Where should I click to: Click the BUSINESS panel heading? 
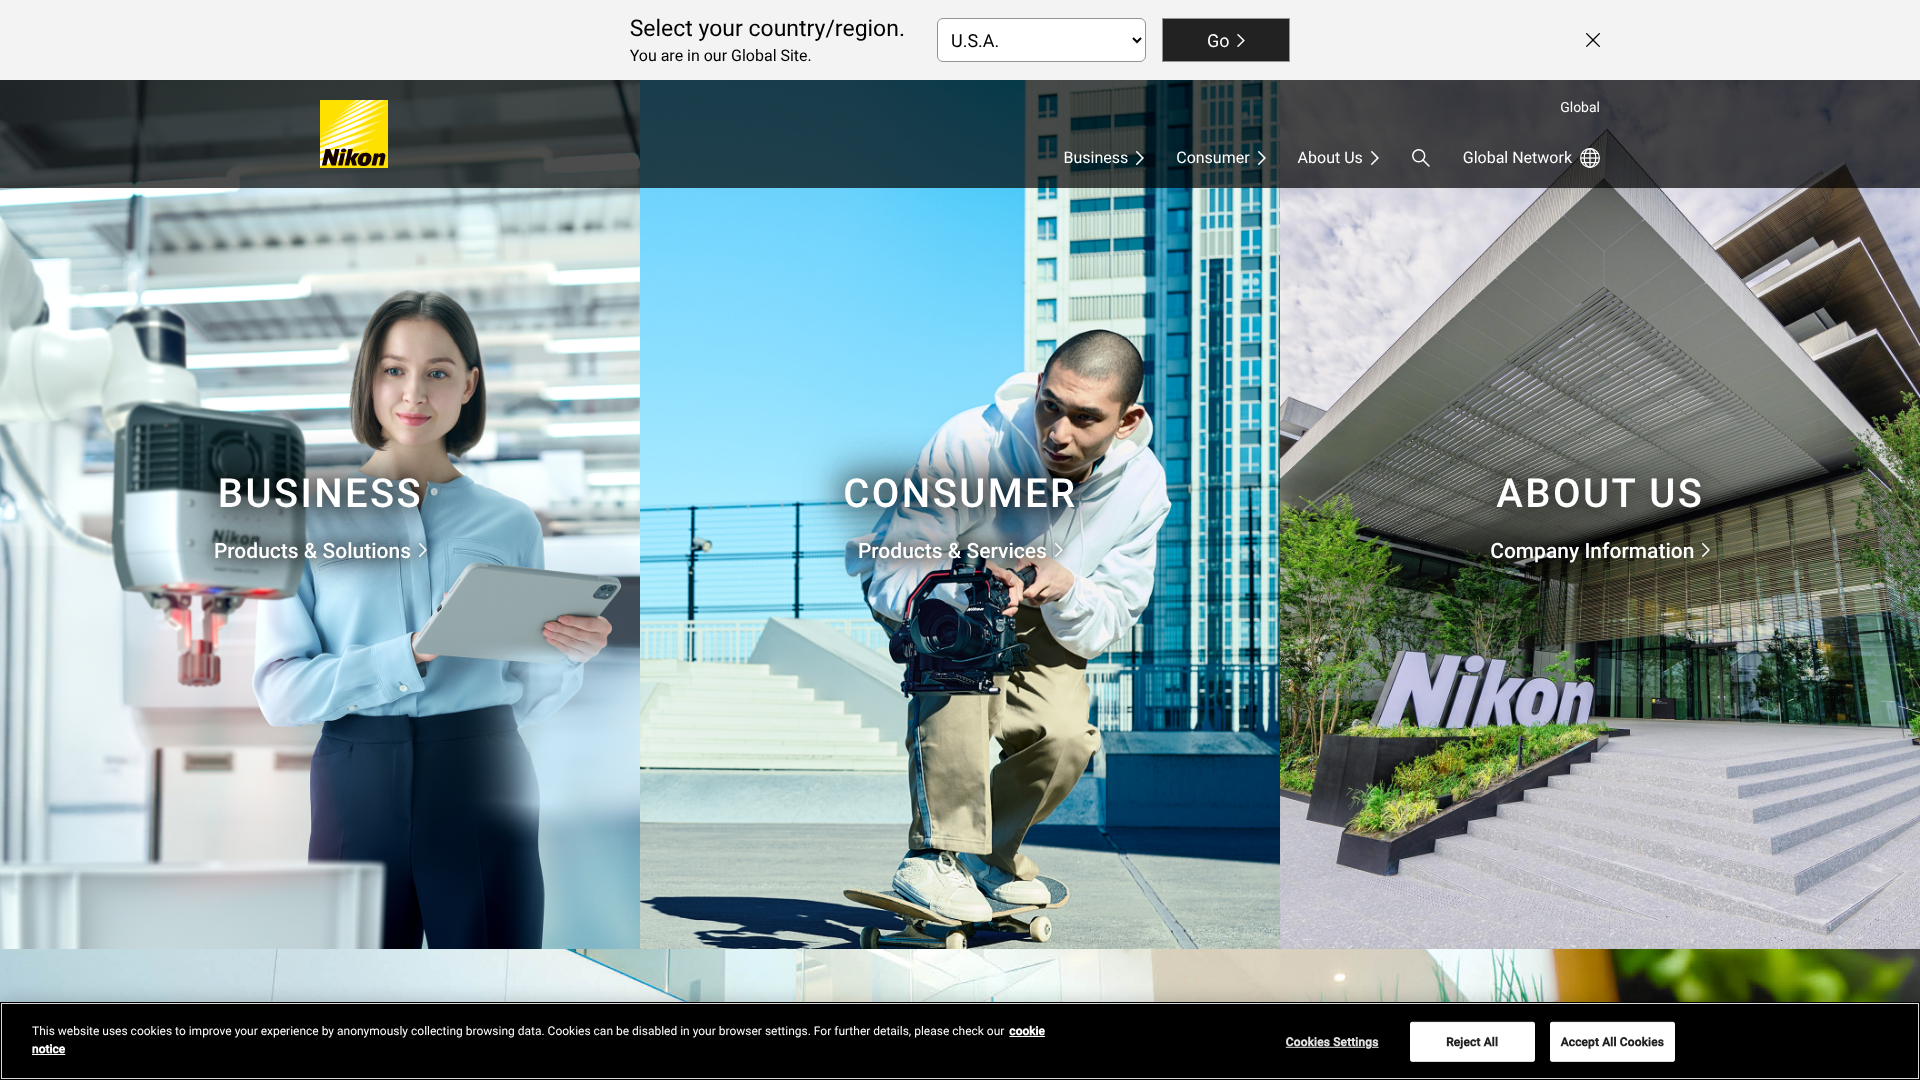(320, 493)
